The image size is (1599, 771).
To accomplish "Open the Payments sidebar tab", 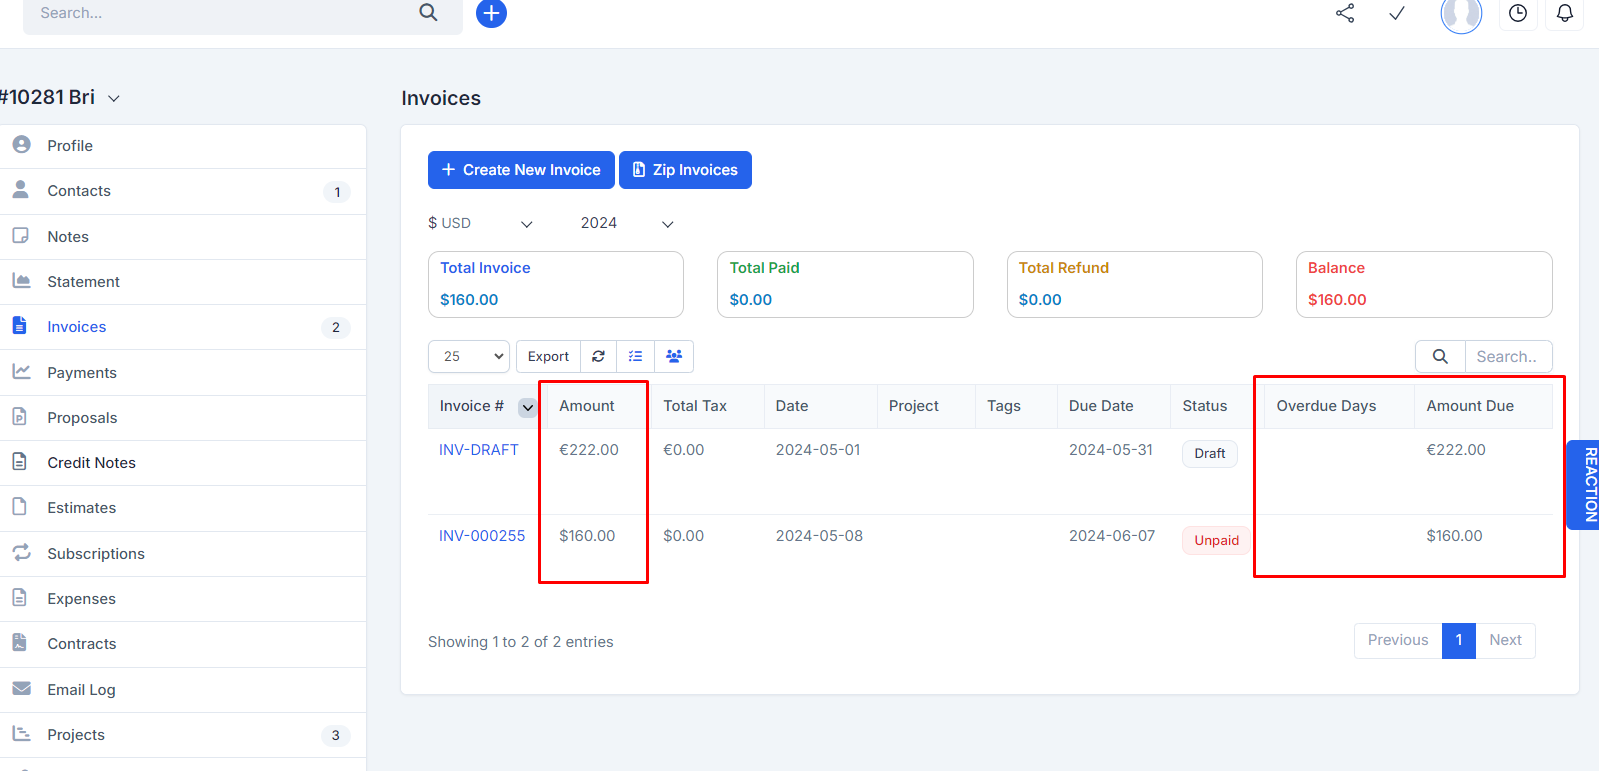I will pyautogui.click(x=82, y=373).
